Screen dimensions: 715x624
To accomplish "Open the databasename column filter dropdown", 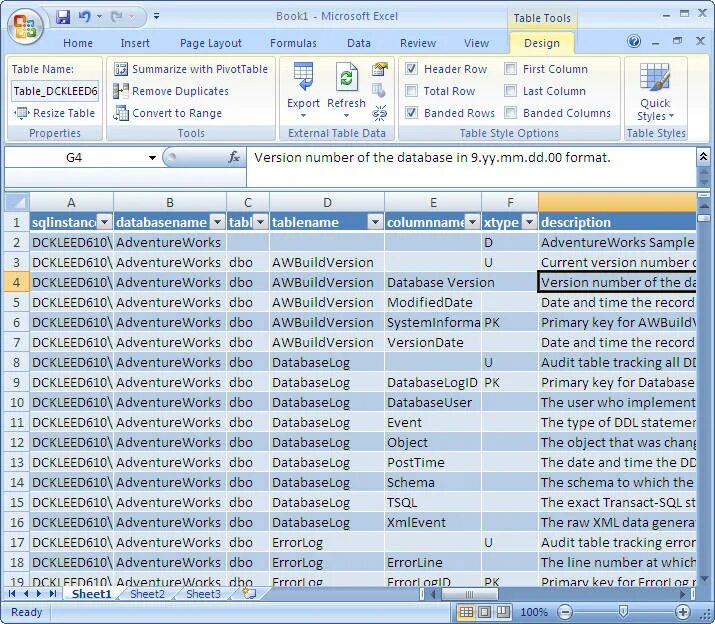I will point(218,222).
